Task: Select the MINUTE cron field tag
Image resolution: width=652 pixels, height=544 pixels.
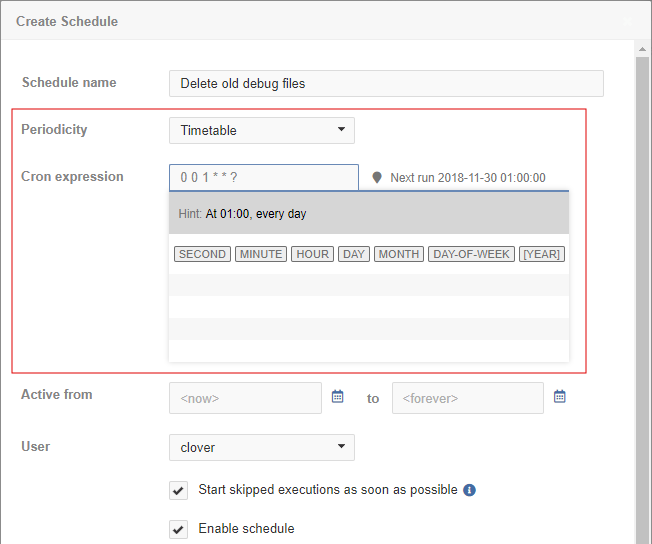Action: pos(261,254)
